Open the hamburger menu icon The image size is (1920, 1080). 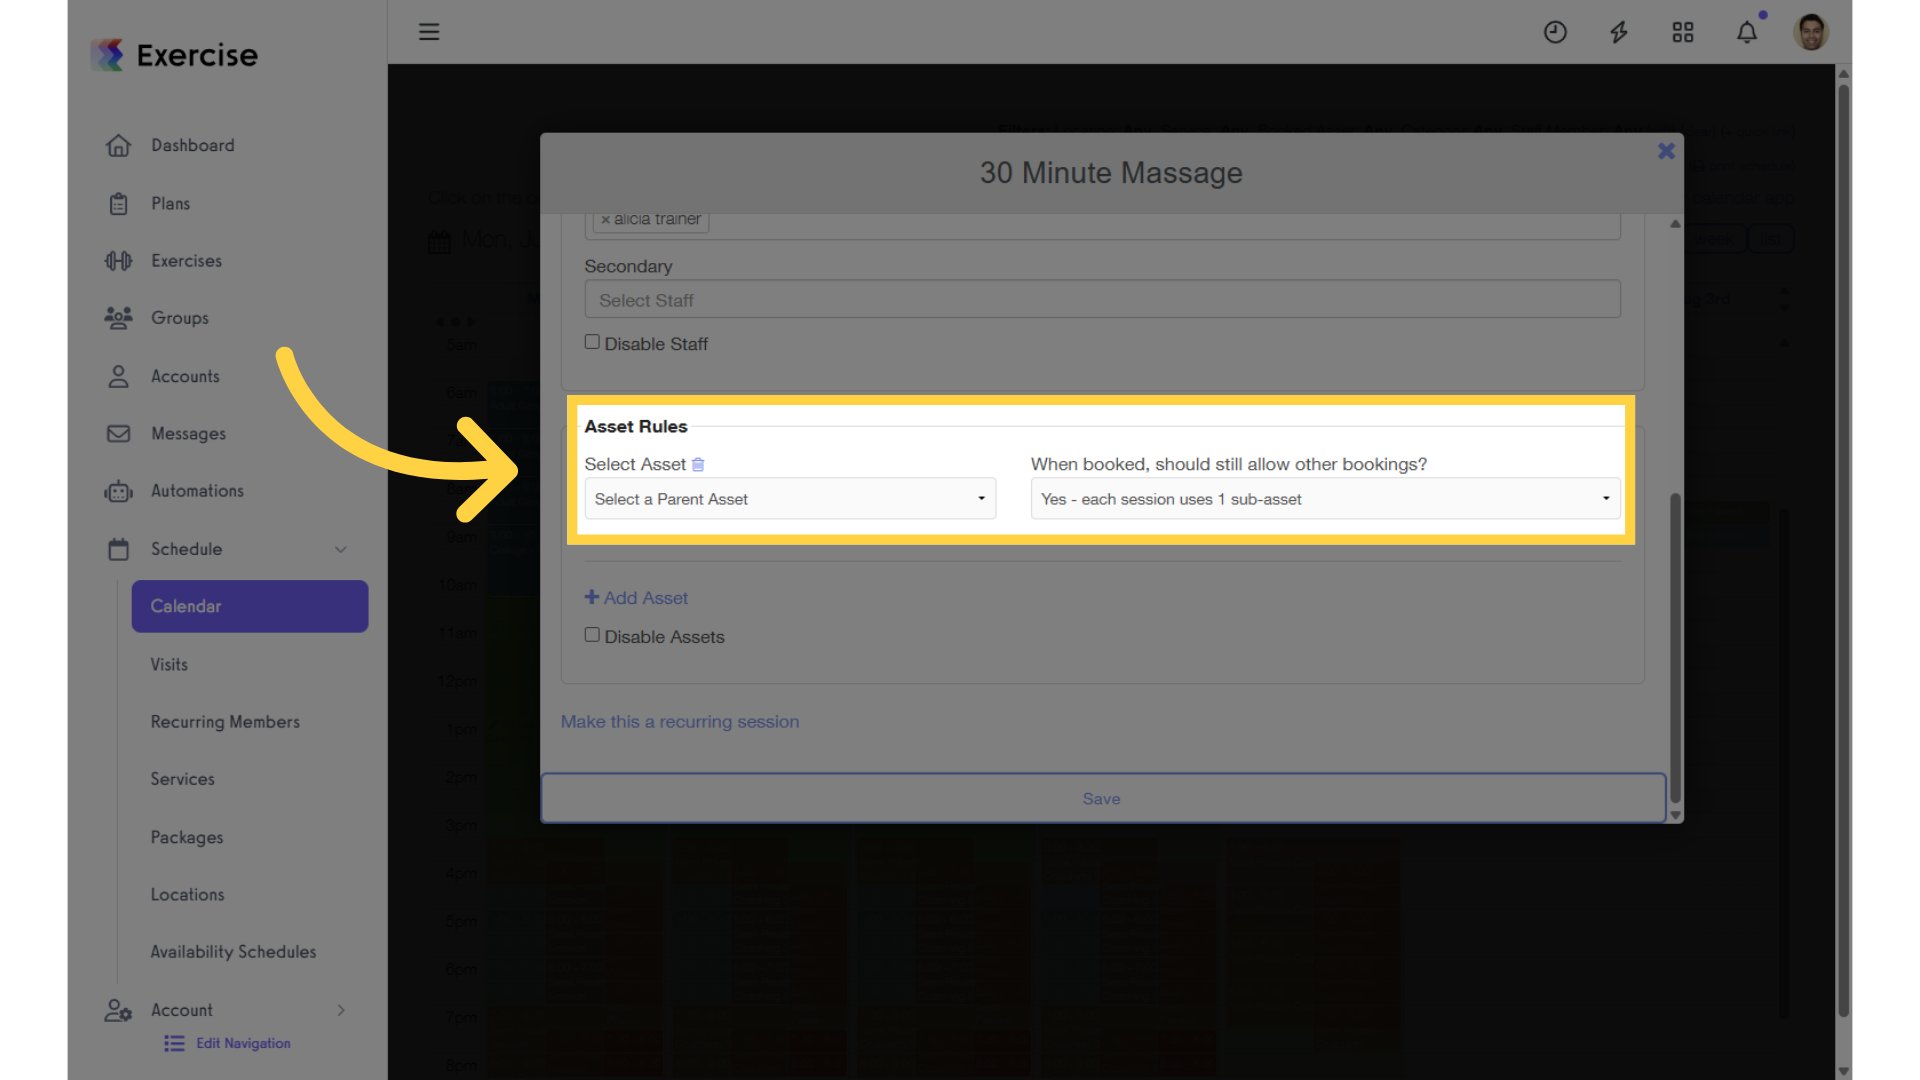click(x=429, y=32)
